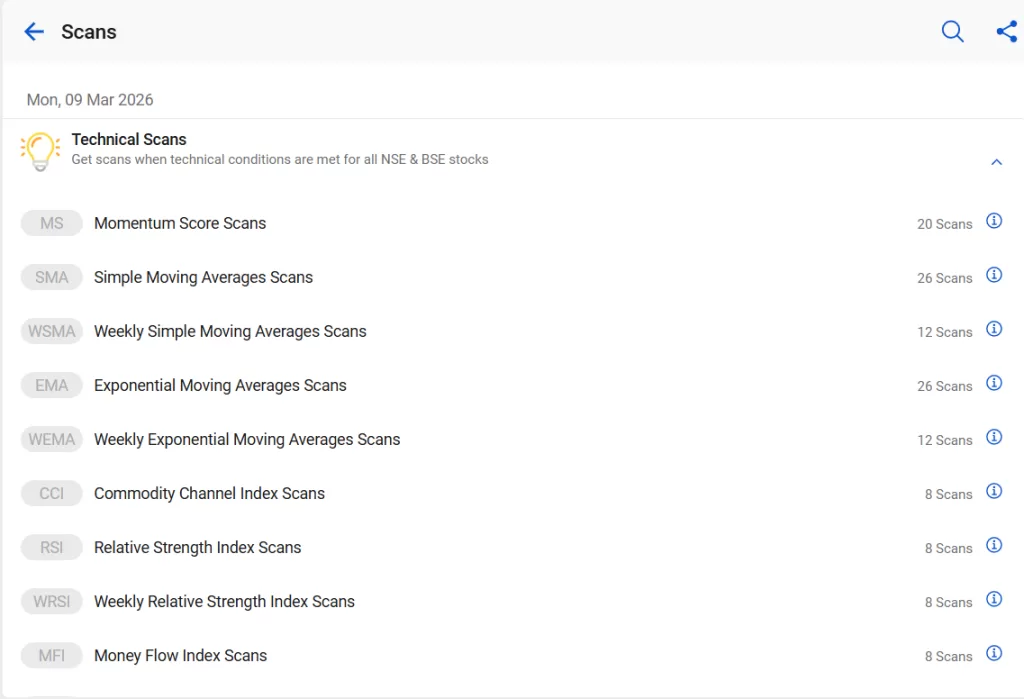
Task: Show info for Simple Moving Averages Scans
Action: point(994,275)
